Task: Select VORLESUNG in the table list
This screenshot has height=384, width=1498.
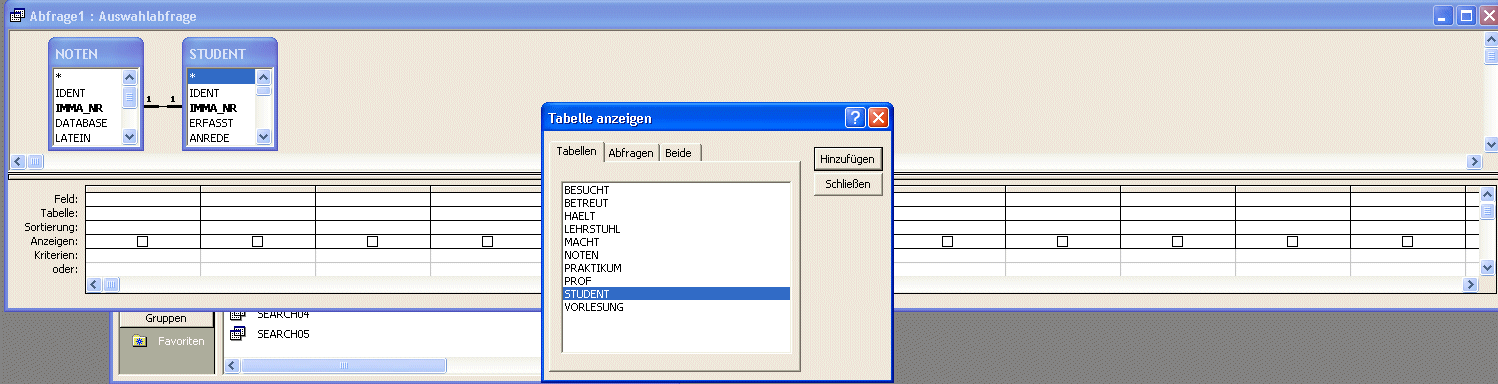Action: [676, 307]
